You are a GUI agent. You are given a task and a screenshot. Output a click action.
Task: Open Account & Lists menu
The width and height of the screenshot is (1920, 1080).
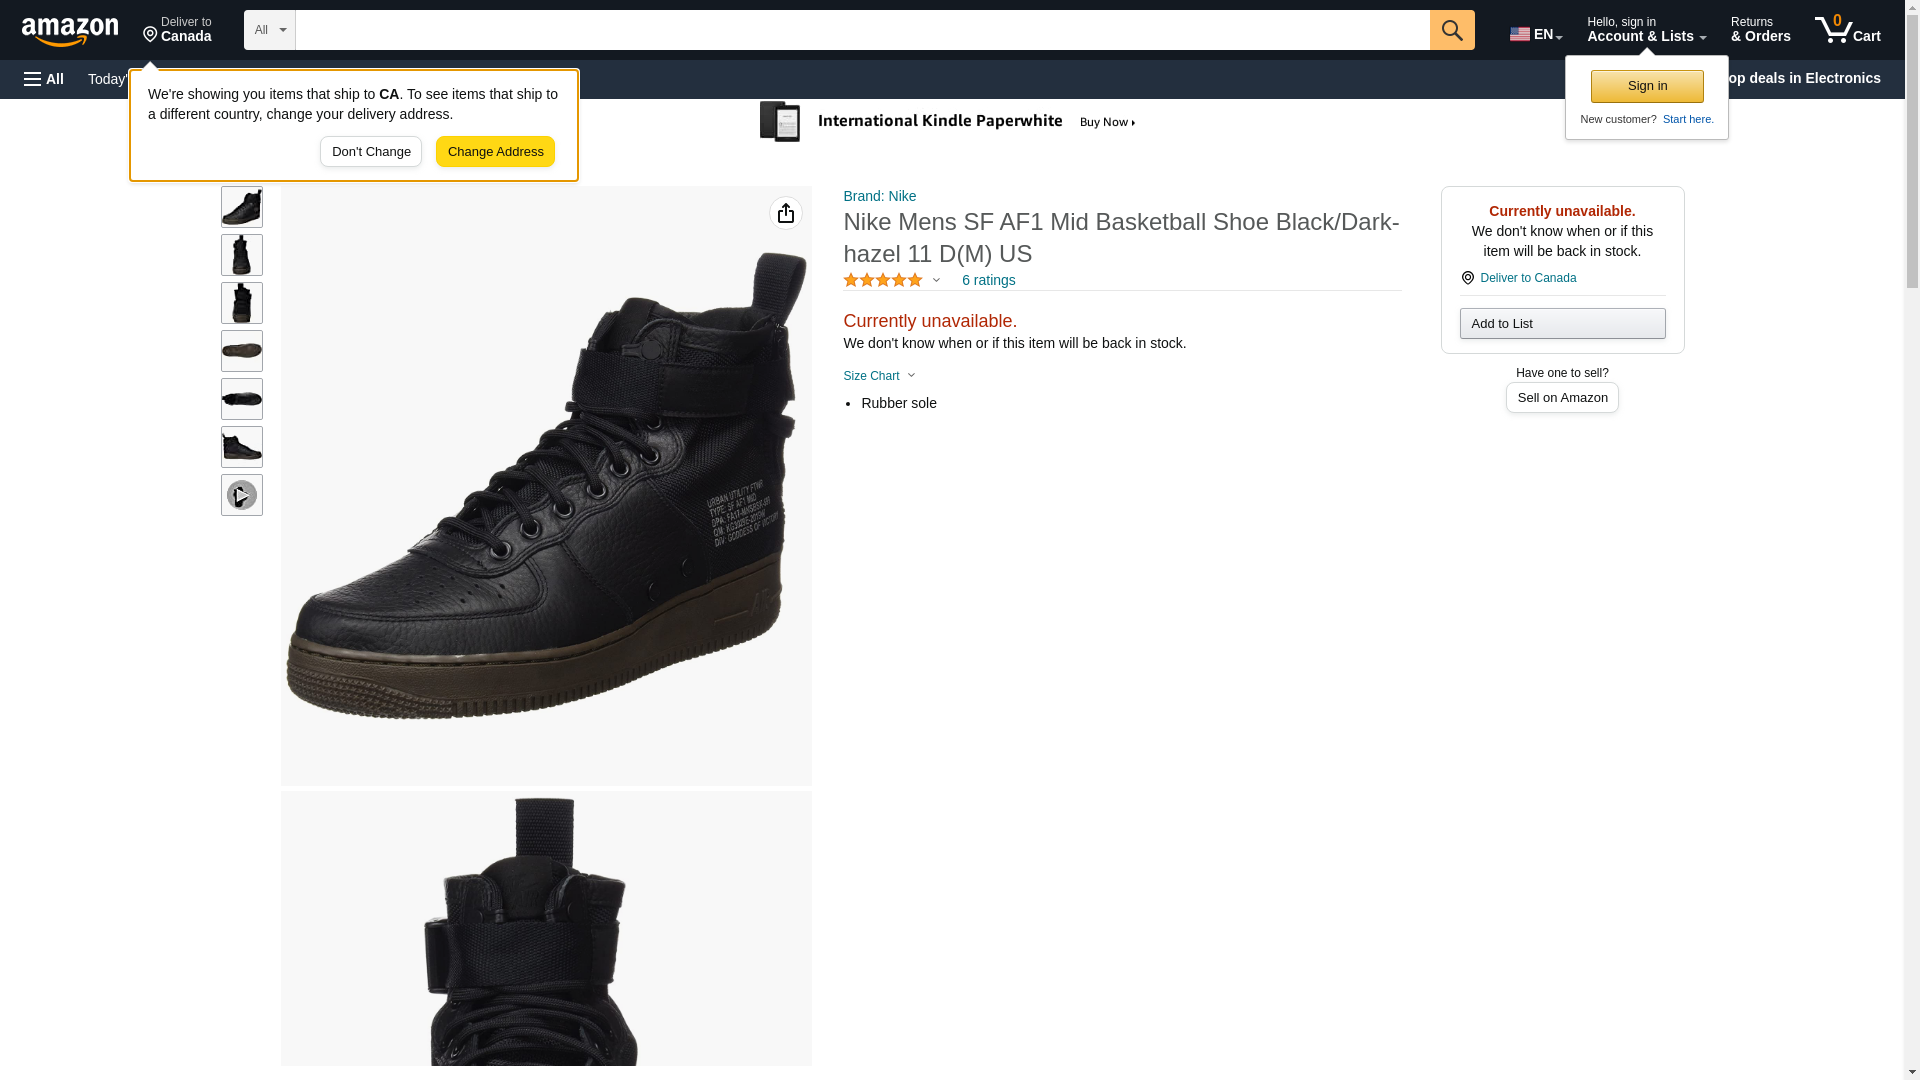pos(1645,30)
